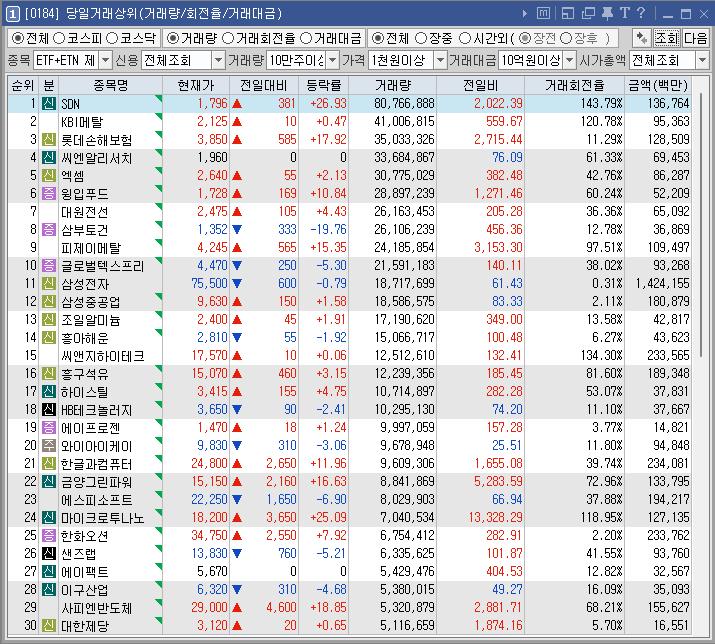715x644 pixels.
Task: Open the 가격 1천원이상 dropdown
Action: click(440, 60)
